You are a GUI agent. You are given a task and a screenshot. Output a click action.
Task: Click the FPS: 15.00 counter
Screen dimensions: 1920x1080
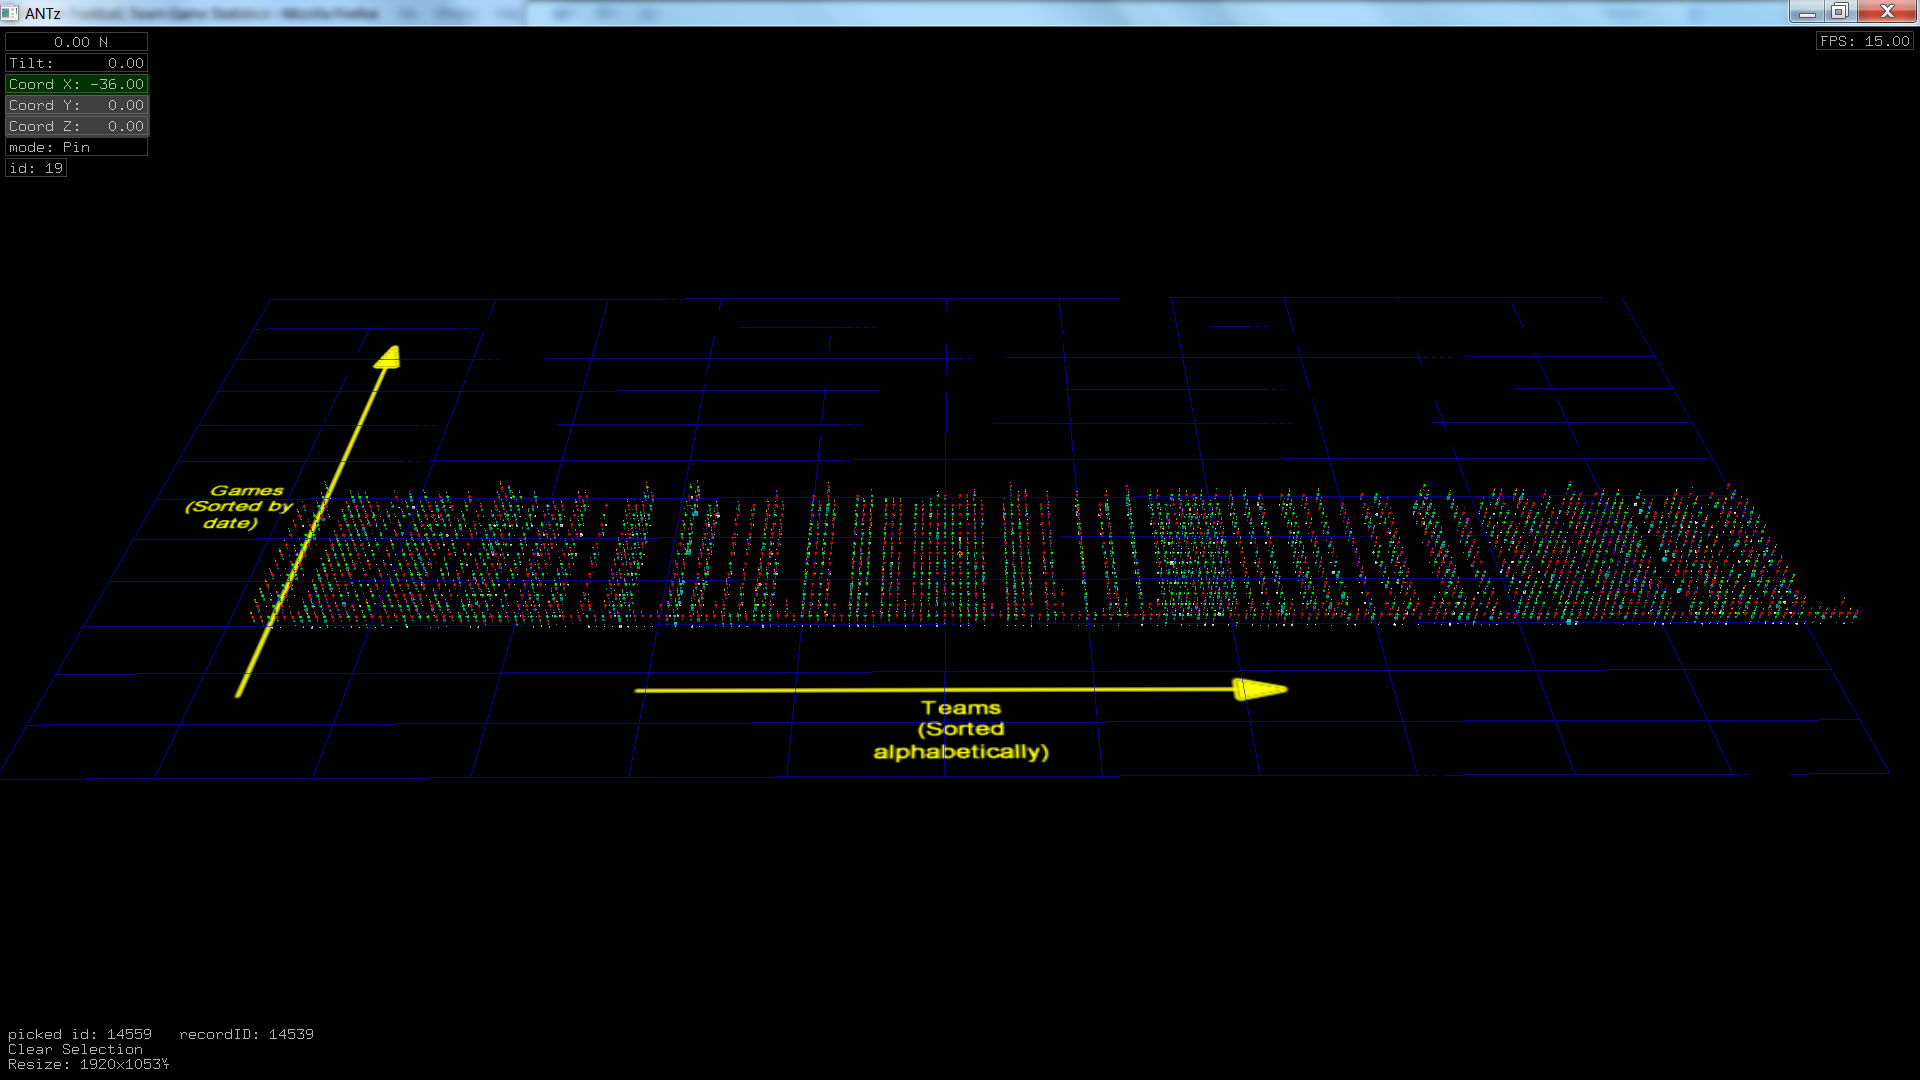coord(1864,41)
